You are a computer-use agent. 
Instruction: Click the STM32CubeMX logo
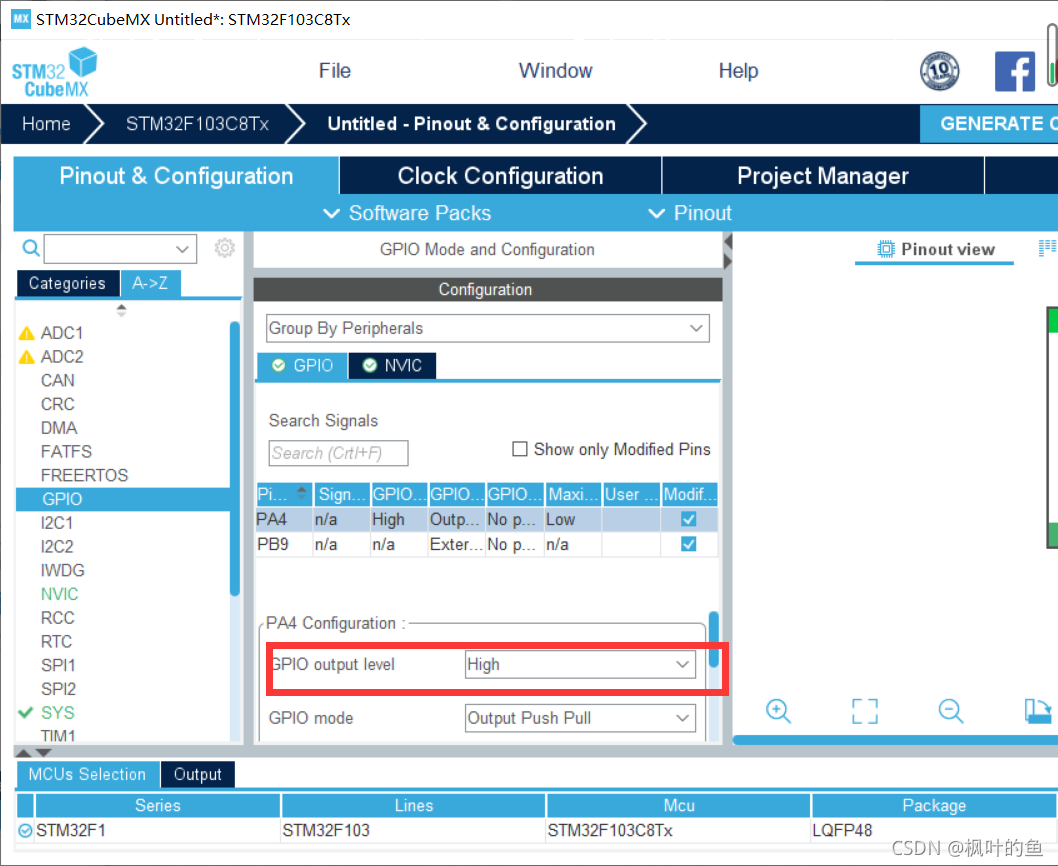(x=54, y=73)
